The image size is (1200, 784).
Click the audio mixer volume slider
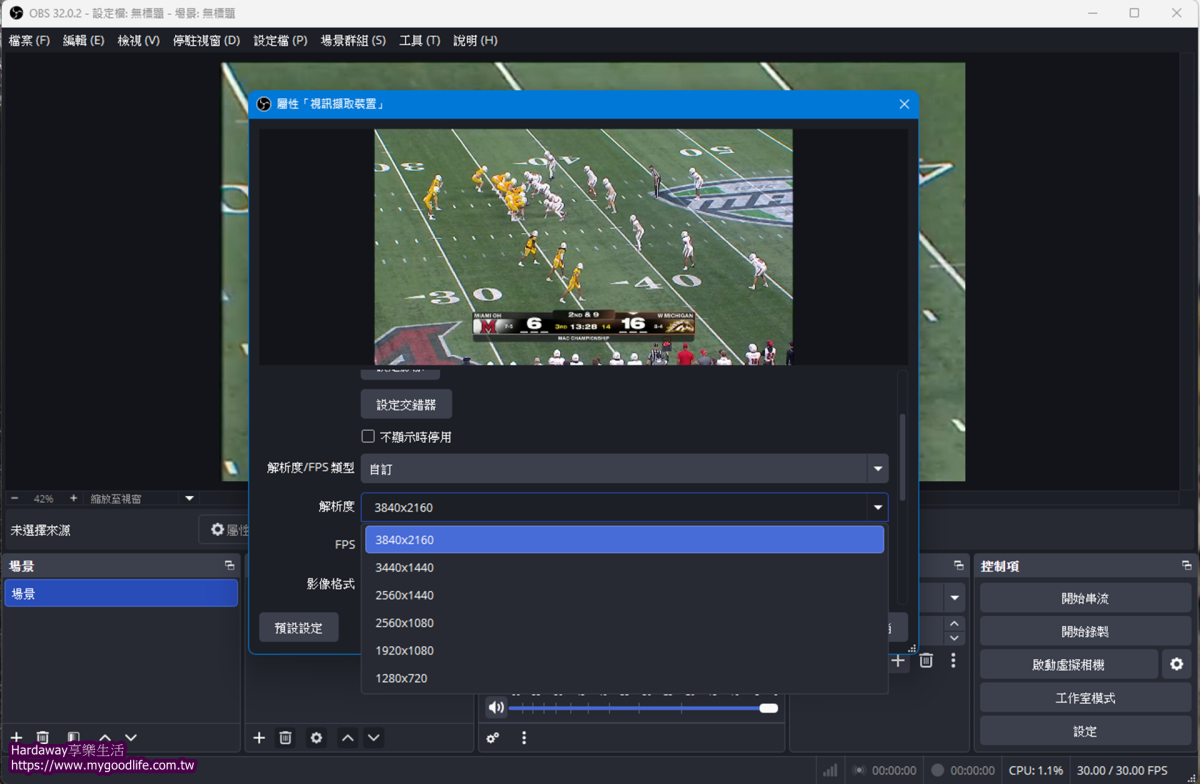tap(640, 708)
